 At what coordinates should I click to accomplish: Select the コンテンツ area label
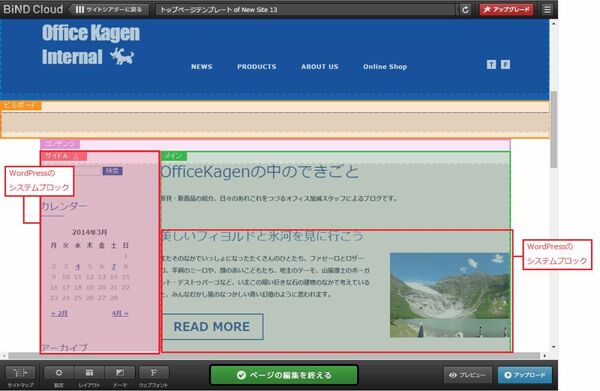60,144
